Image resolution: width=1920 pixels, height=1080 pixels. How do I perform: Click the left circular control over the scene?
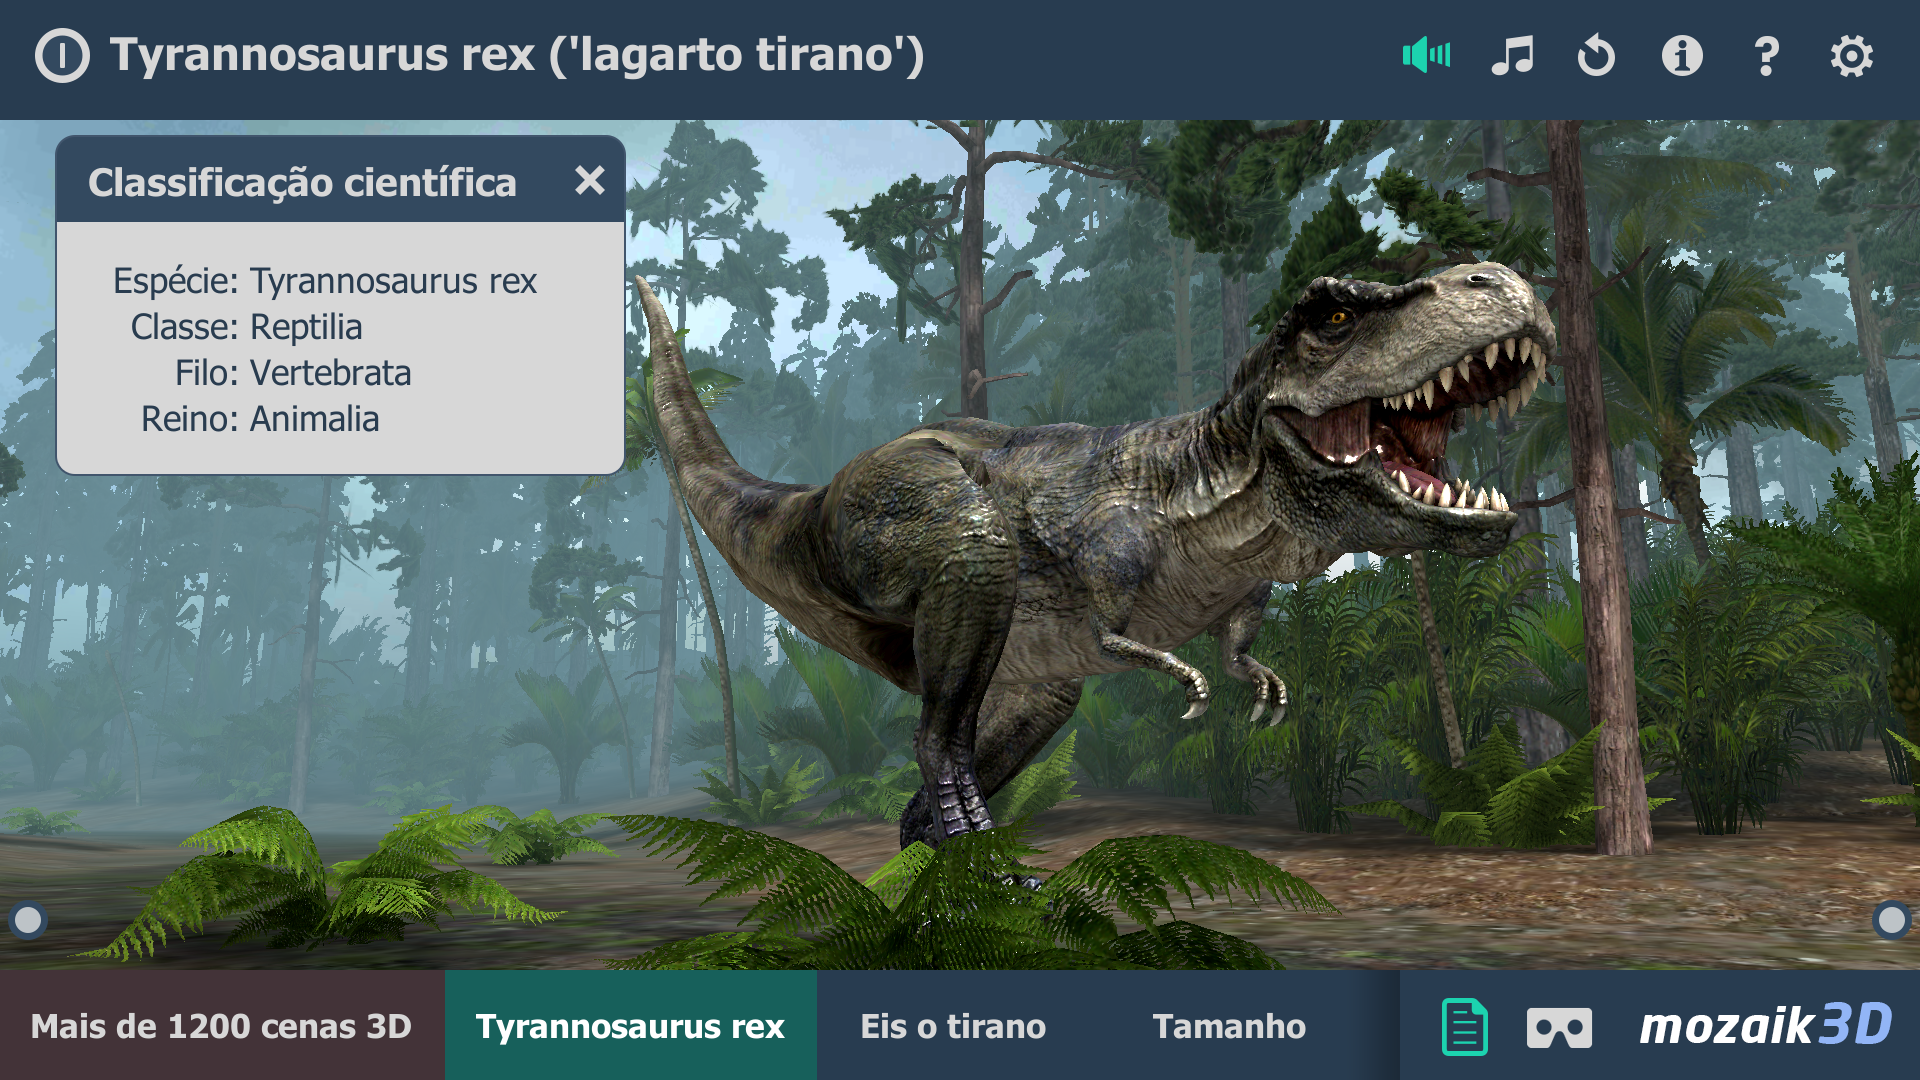click(28, 920)
